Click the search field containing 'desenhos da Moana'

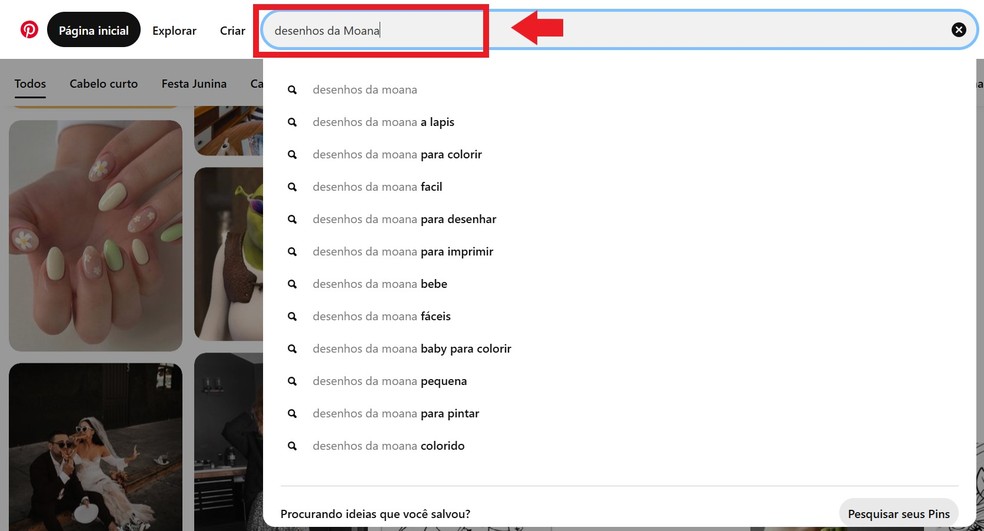tap(619, 30)
